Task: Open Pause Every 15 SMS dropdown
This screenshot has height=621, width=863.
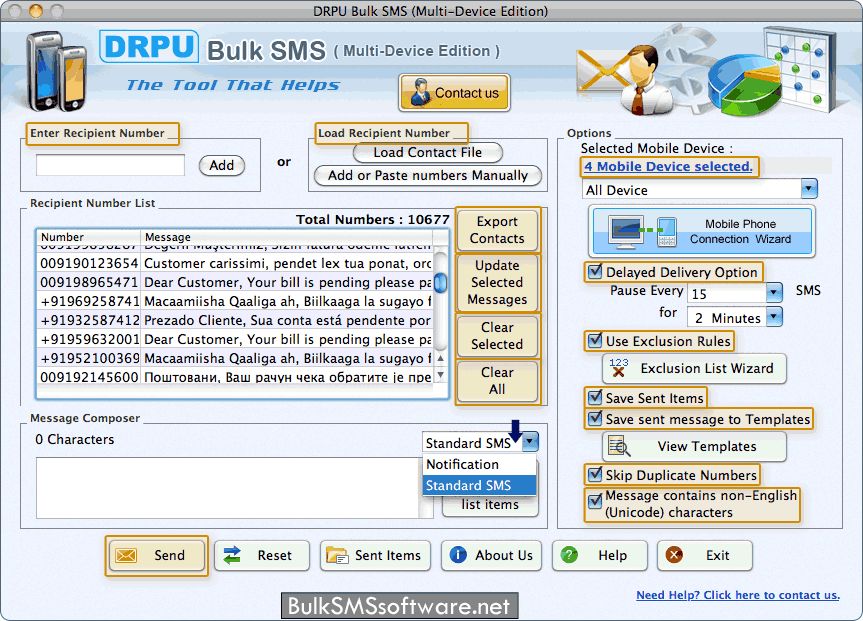Action: [x=774, y=292]
